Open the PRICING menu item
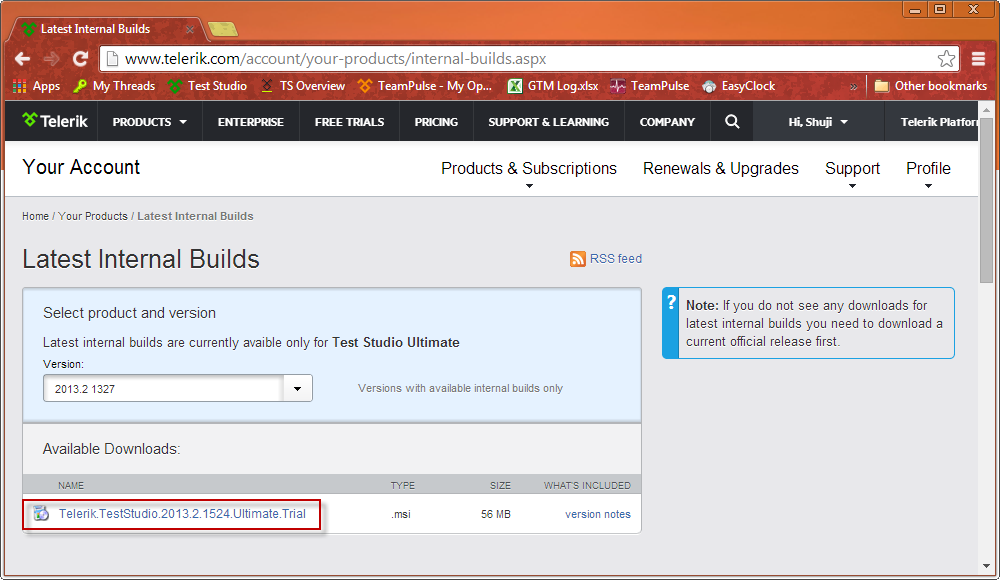 (x=436, y=122)
